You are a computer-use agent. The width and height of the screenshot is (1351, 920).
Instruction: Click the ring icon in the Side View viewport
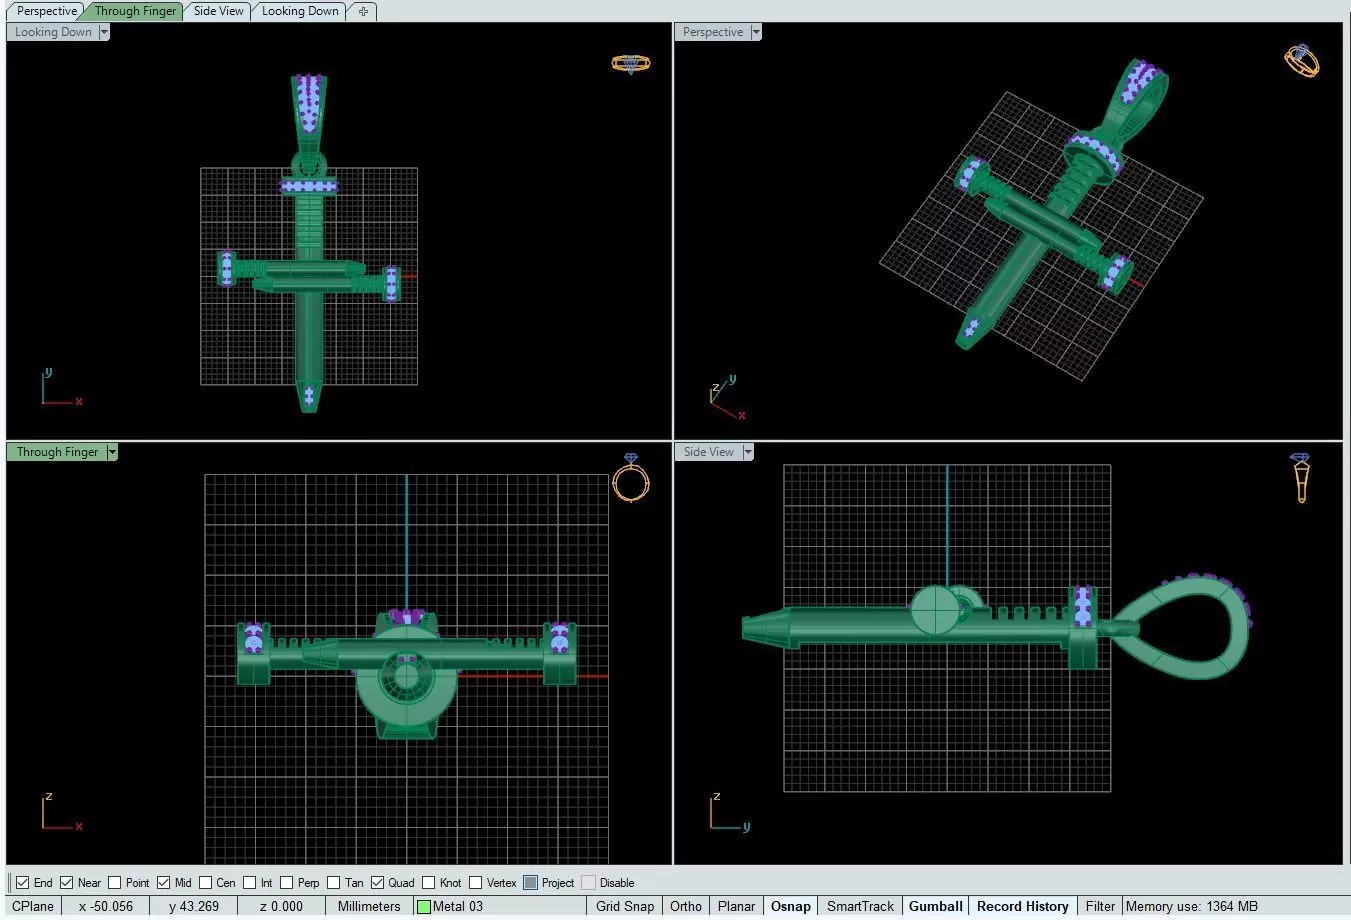[x=1300, y=477]
